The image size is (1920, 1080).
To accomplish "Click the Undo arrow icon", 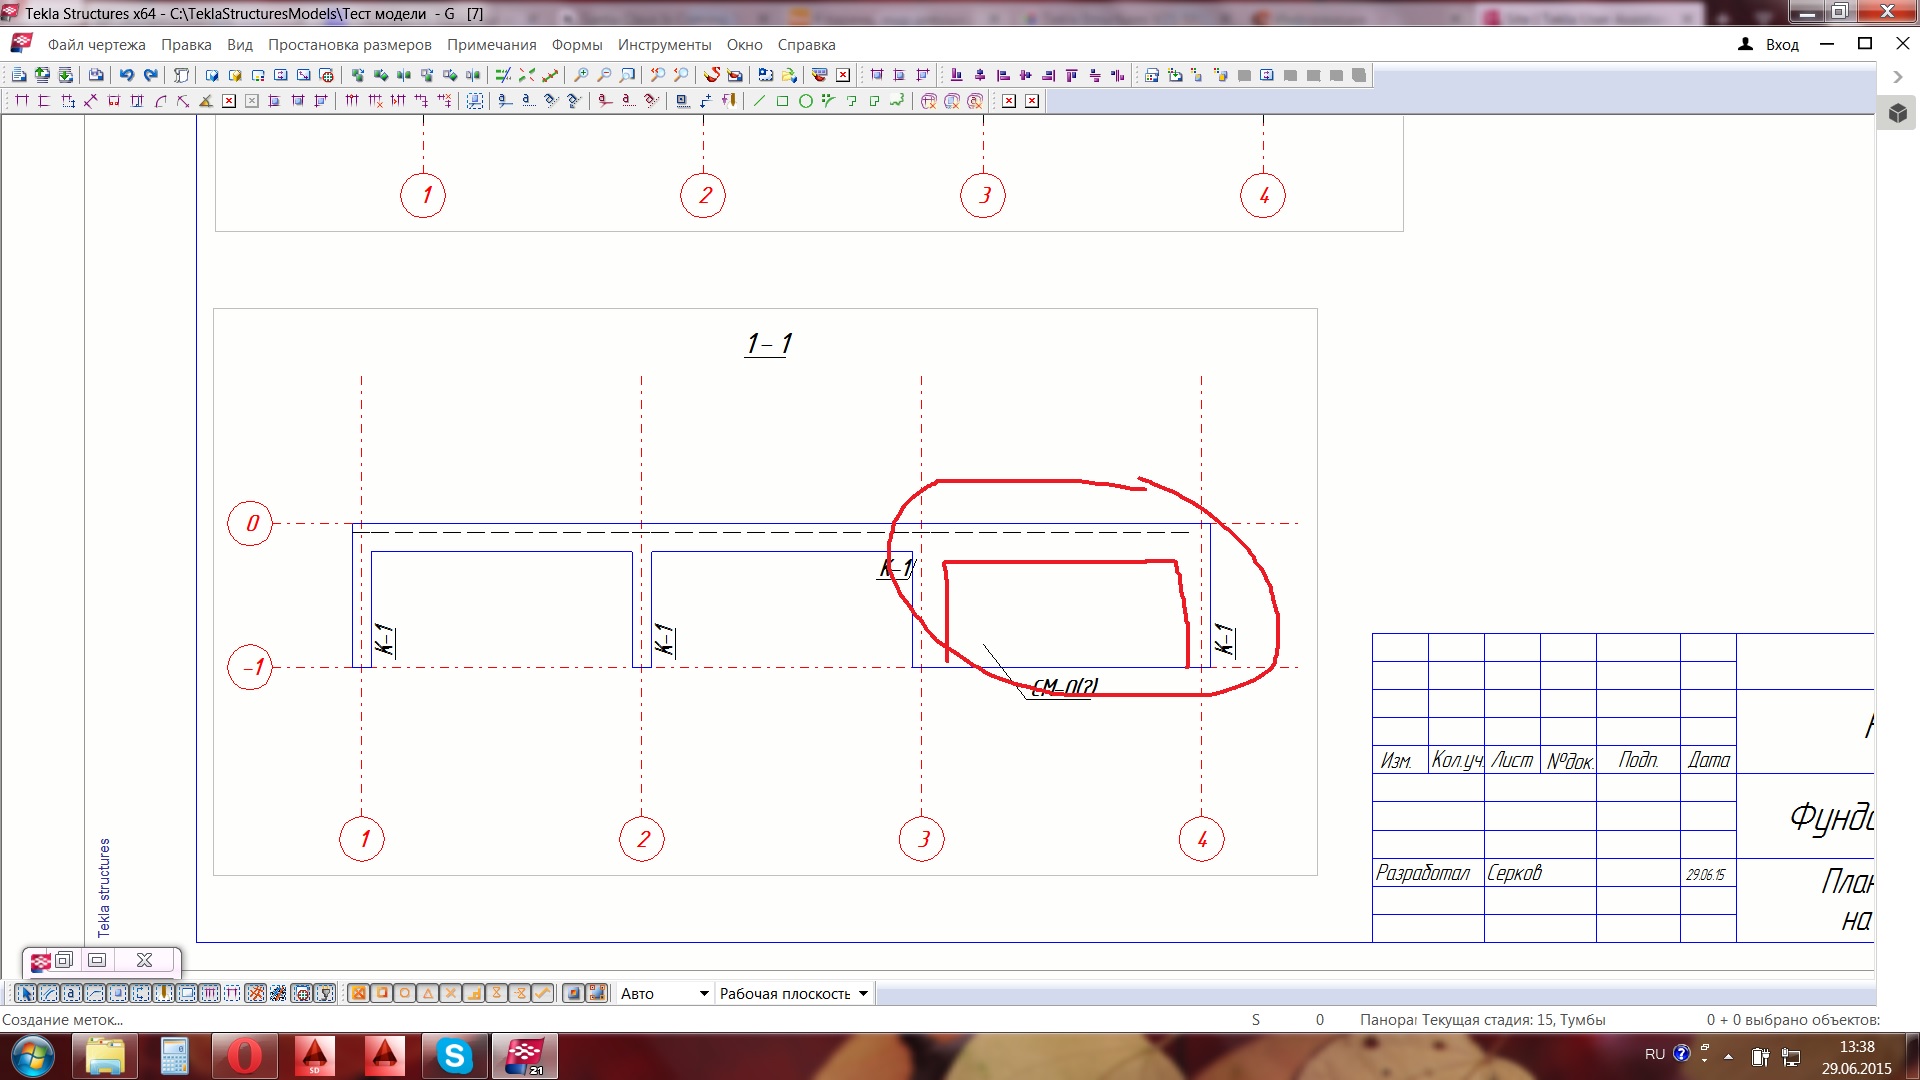I will coord(127,75).
